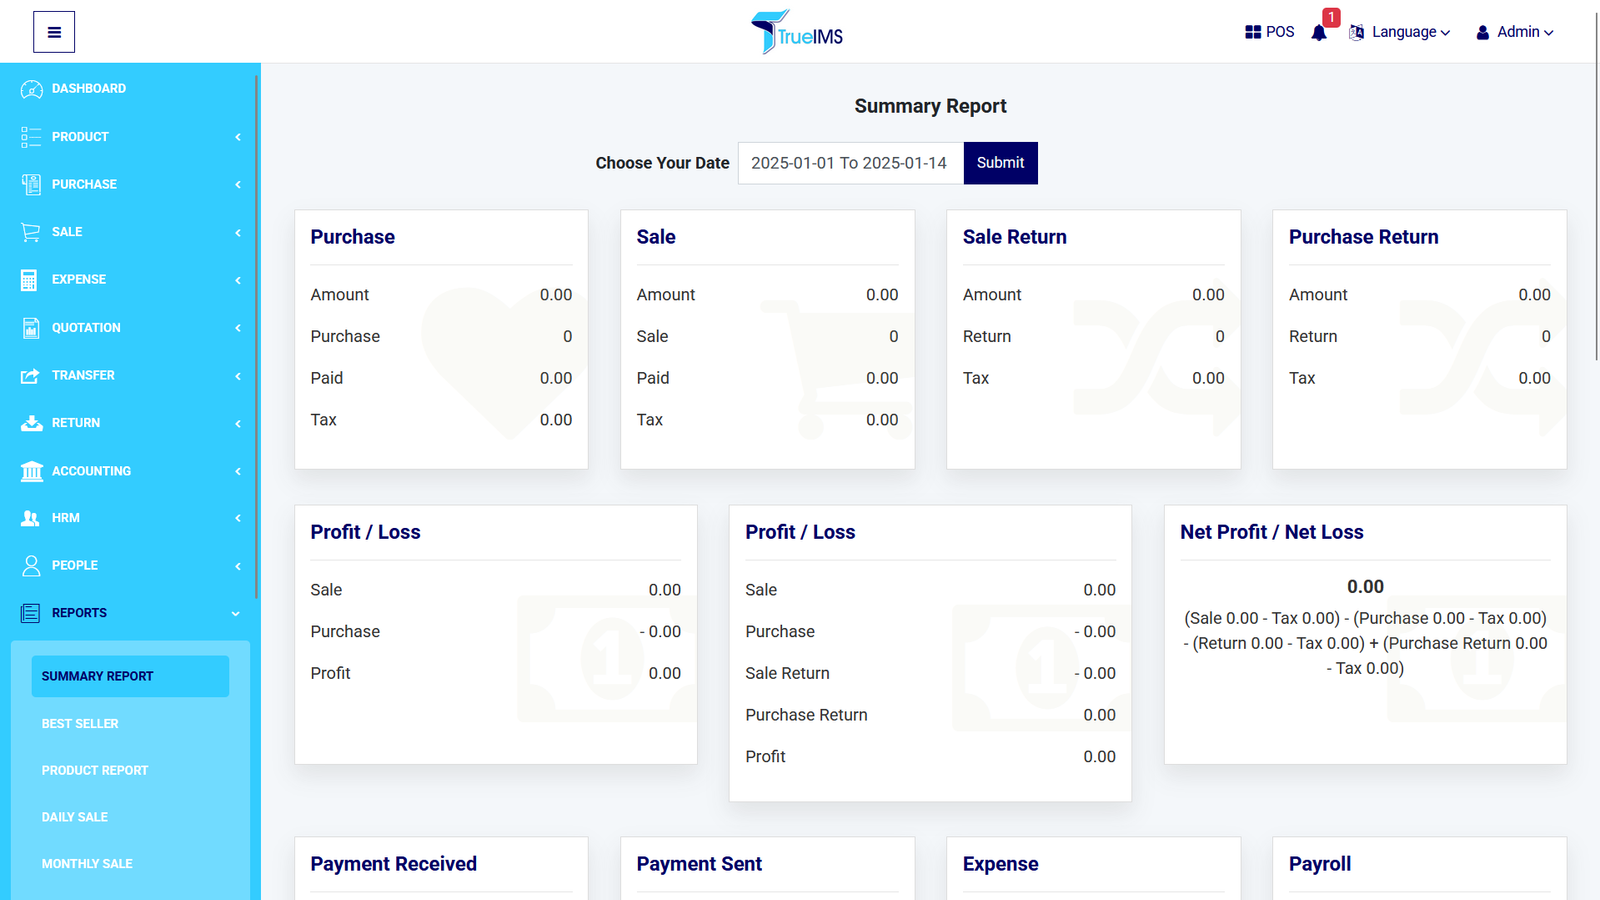Open the Daily Sale report

click(75, 817)
